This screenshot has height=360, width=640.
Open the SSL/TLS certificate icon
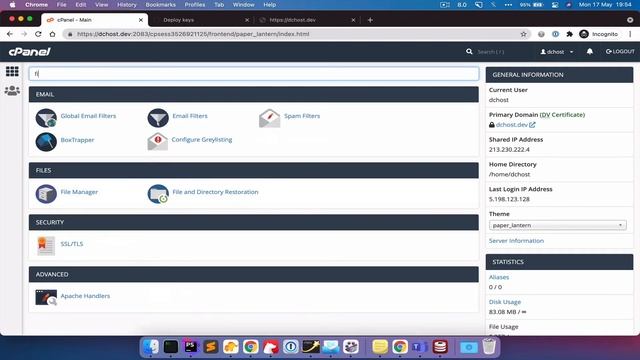click(46, 246)
